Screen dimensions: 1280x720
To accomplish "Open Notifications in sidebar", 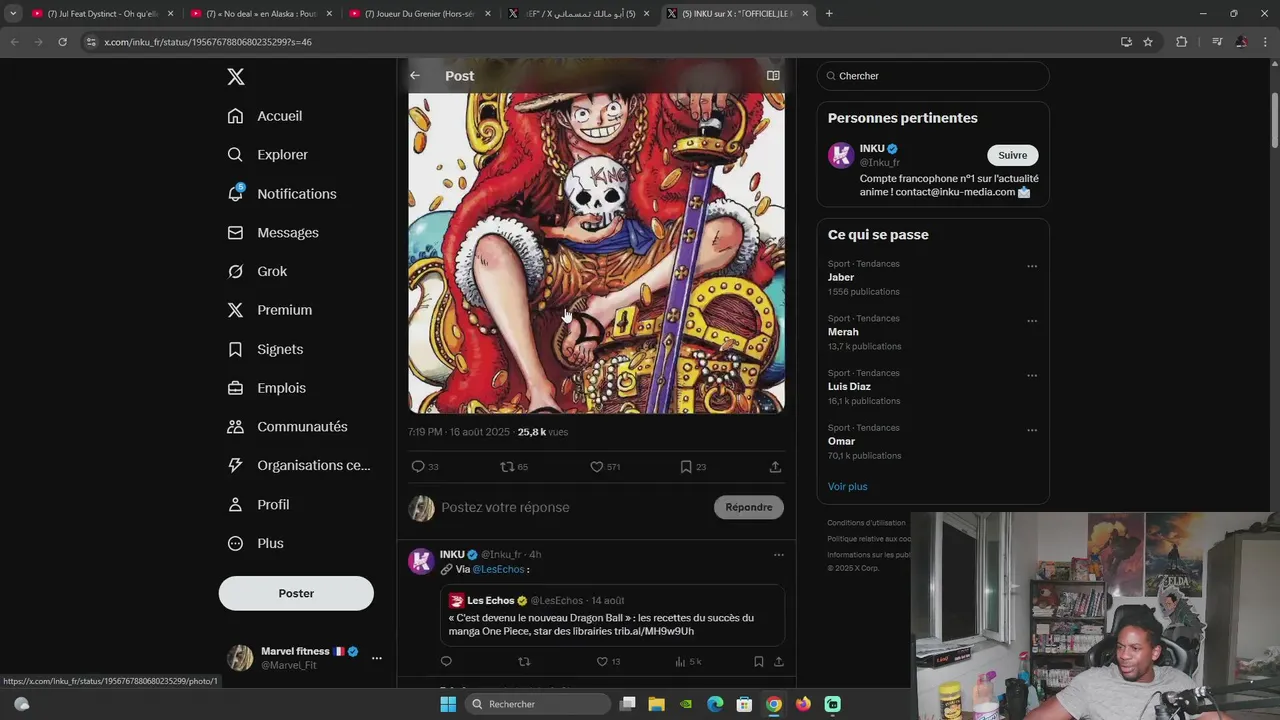I will pyautogui.click(x=282, y=194).
